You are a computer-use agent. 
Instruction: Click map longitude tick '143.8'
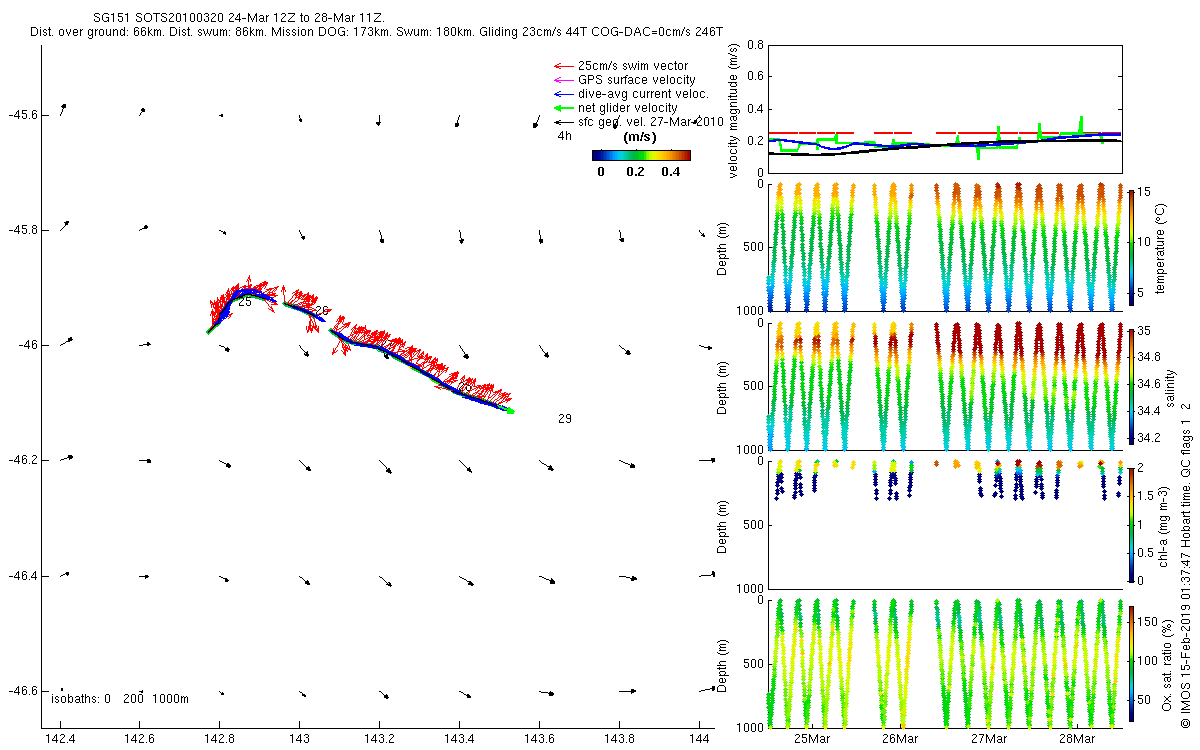[619, 739]
